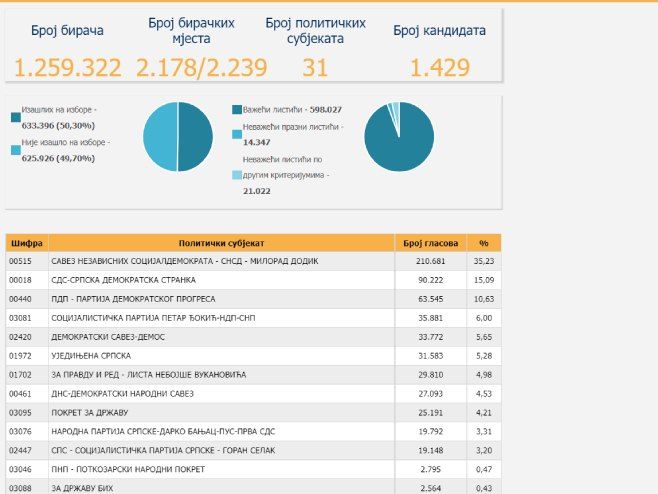Image resolution: width=658 pixels, height=494 pixels.
Task: Click the % column header
Action: point(483,243)
